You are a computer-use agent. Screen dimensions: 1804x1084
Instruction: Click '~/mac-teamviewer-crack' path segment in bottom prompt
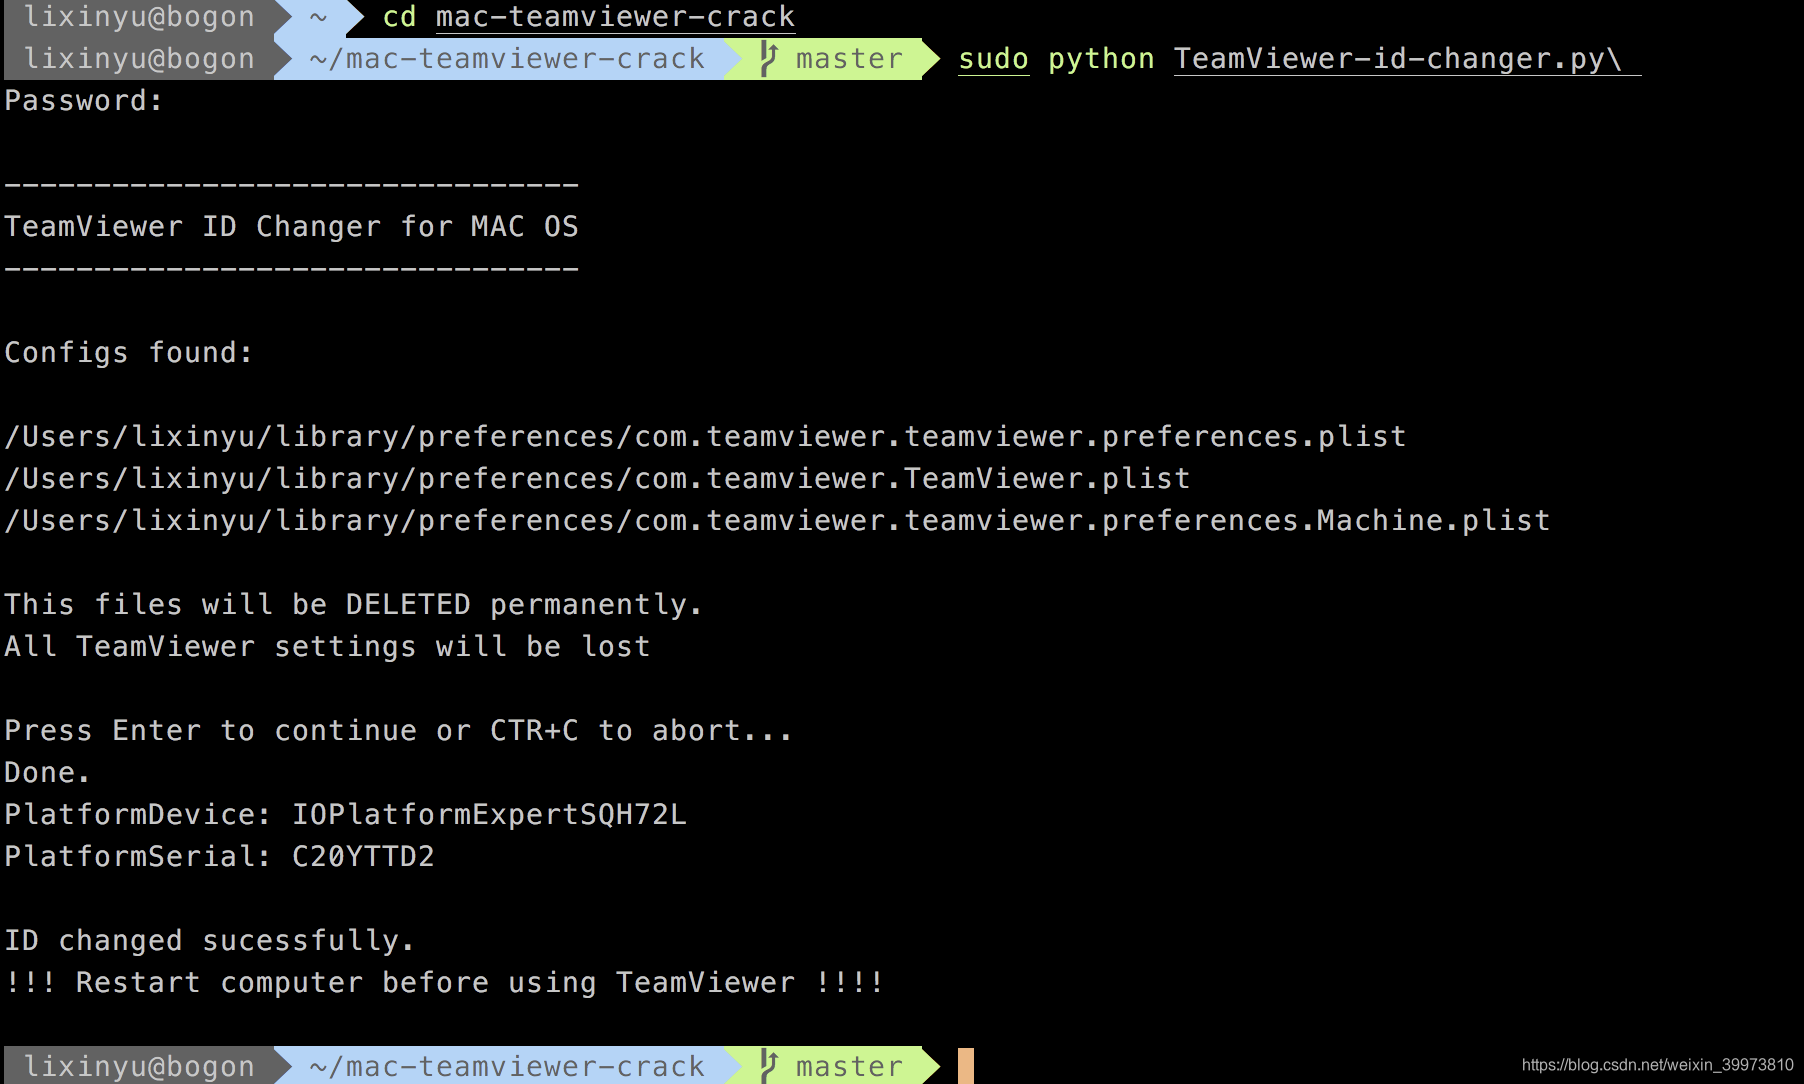pyautogui.click(x=507, y=1066)
